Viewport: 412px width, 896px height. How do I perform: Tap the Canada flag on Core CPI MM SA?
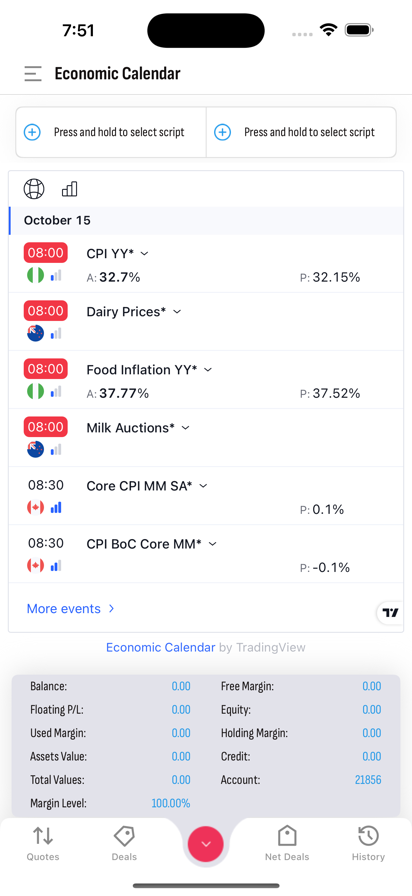click(x=35, y=507)
